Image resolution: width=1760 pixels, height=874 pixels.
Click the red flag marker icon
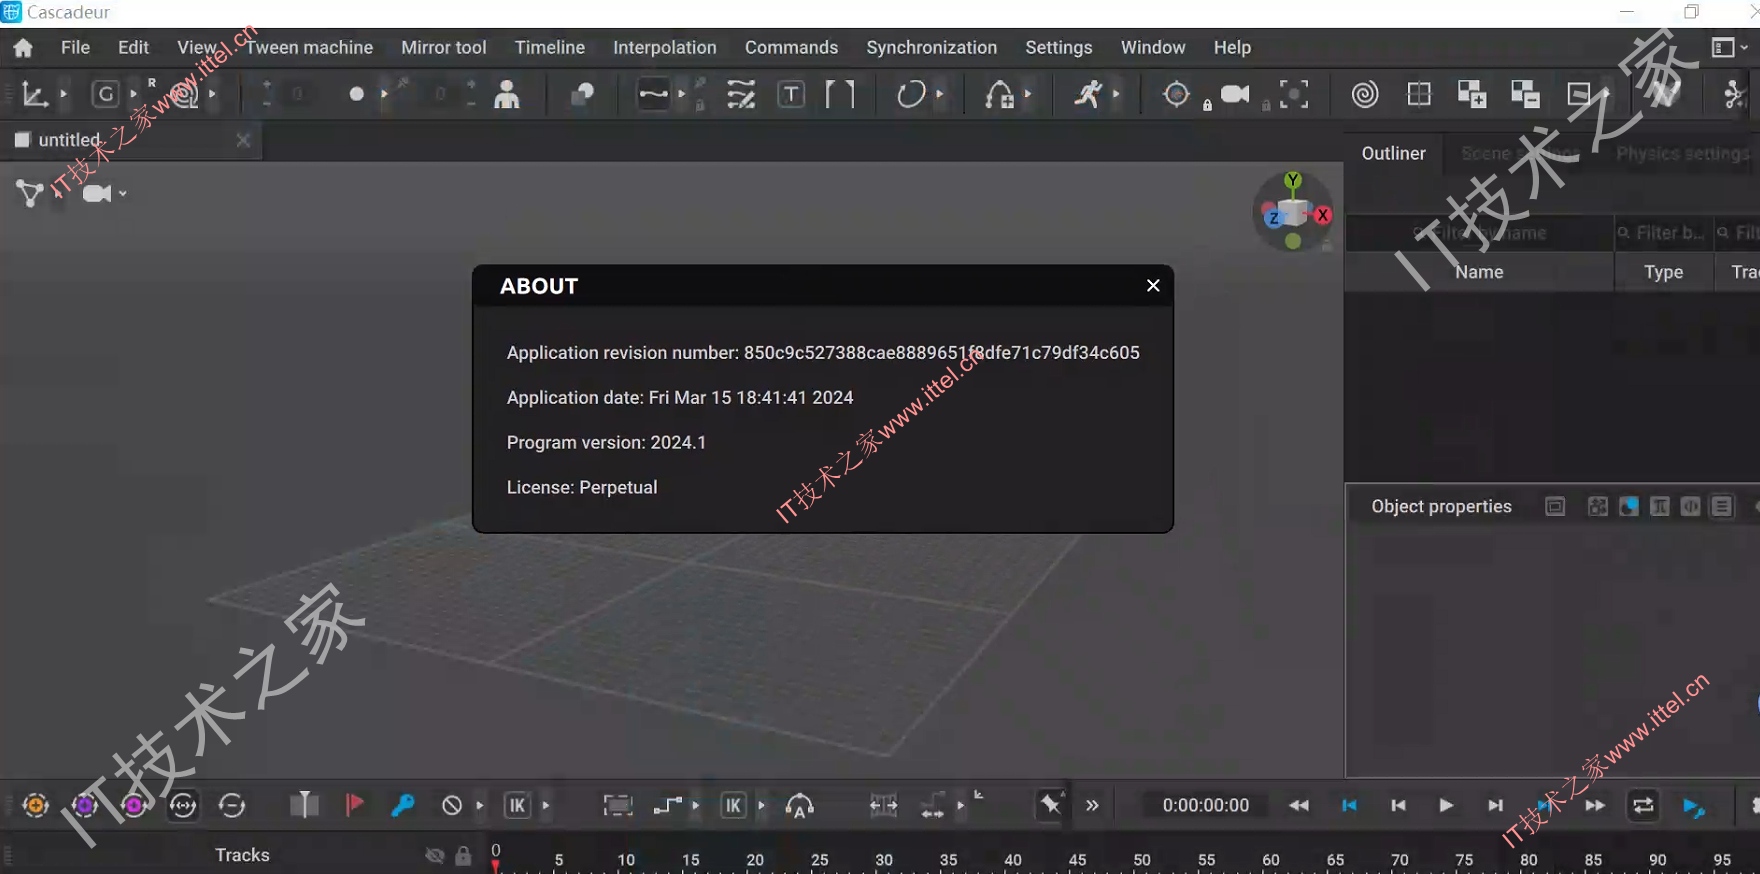(354, 805)
